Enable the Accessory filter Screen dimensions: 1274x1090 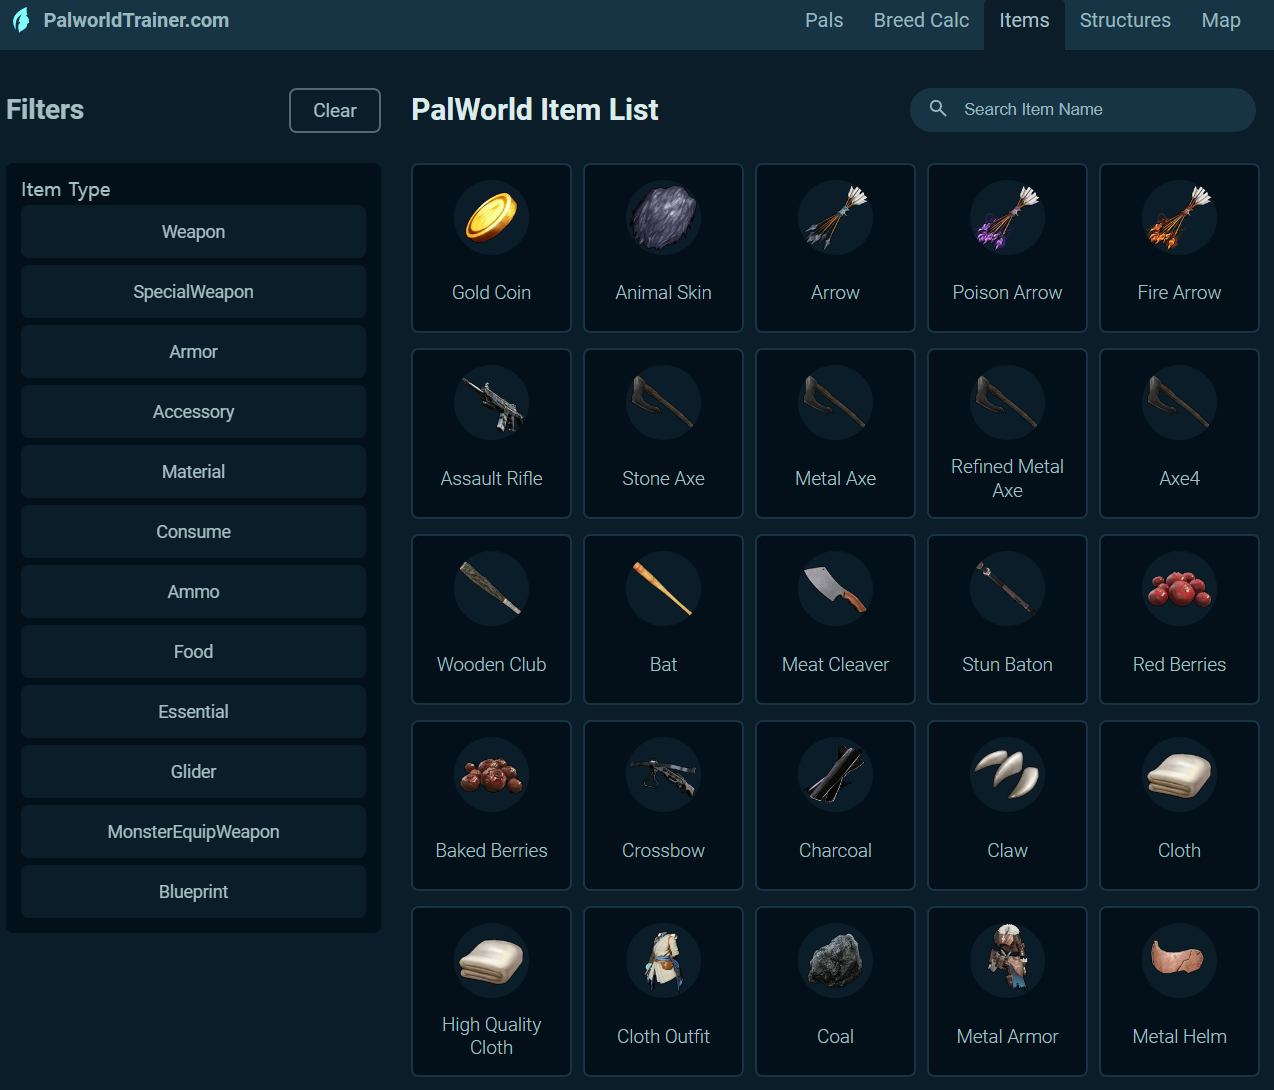point(193,412)
